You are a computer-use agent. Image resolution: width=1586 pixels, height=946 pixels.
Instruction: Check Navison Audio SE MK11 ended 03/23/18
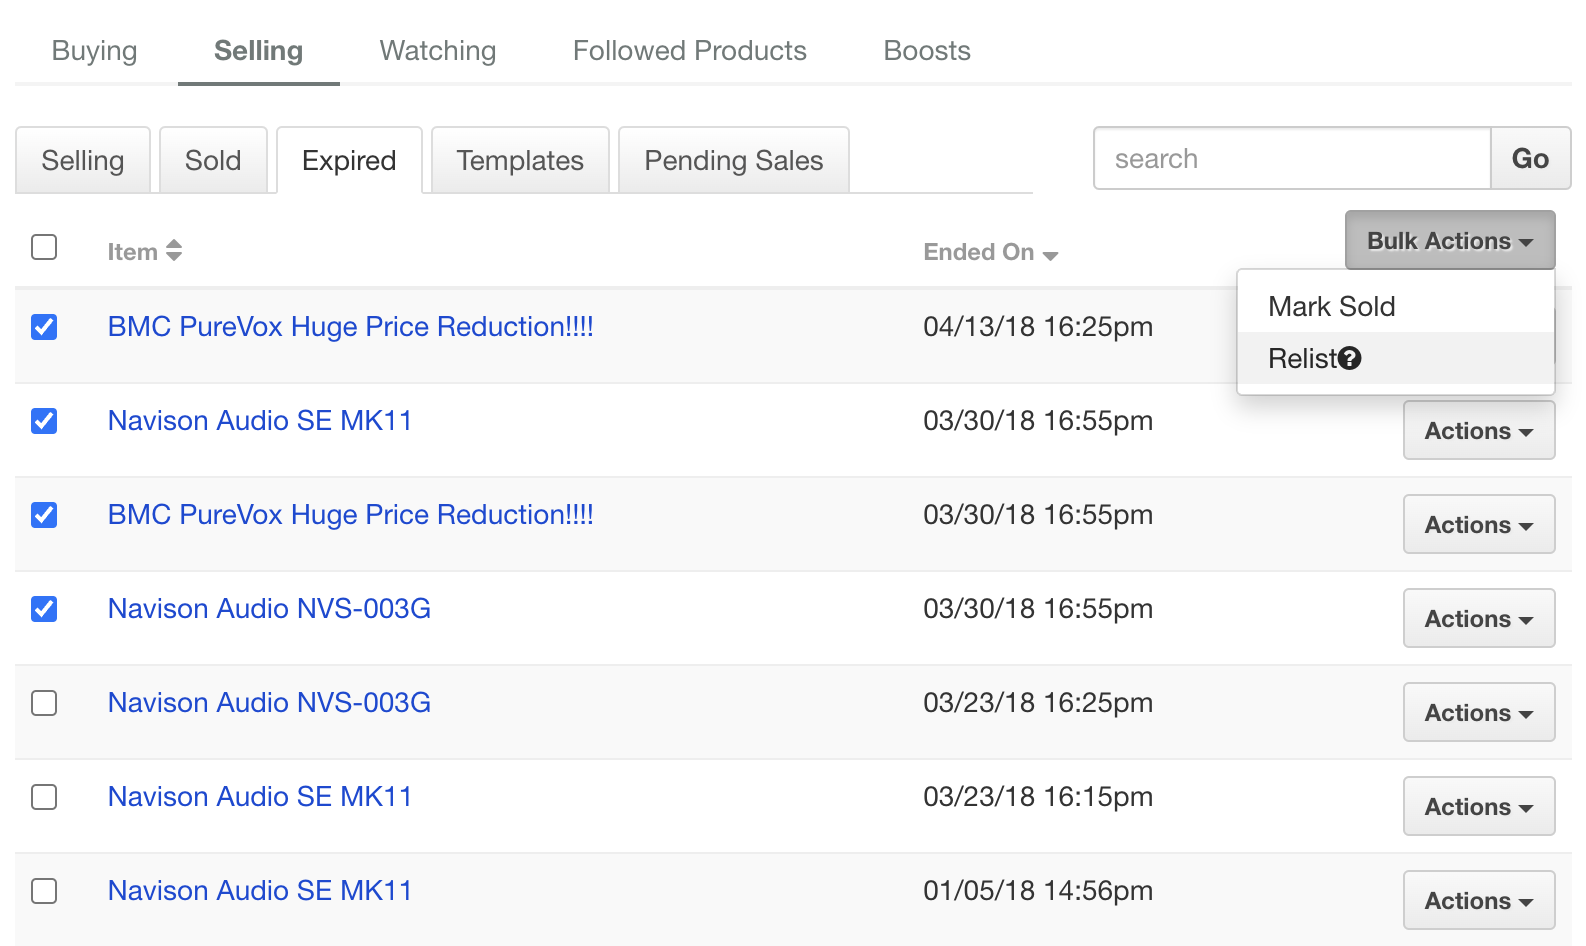(x=44, y=797)
